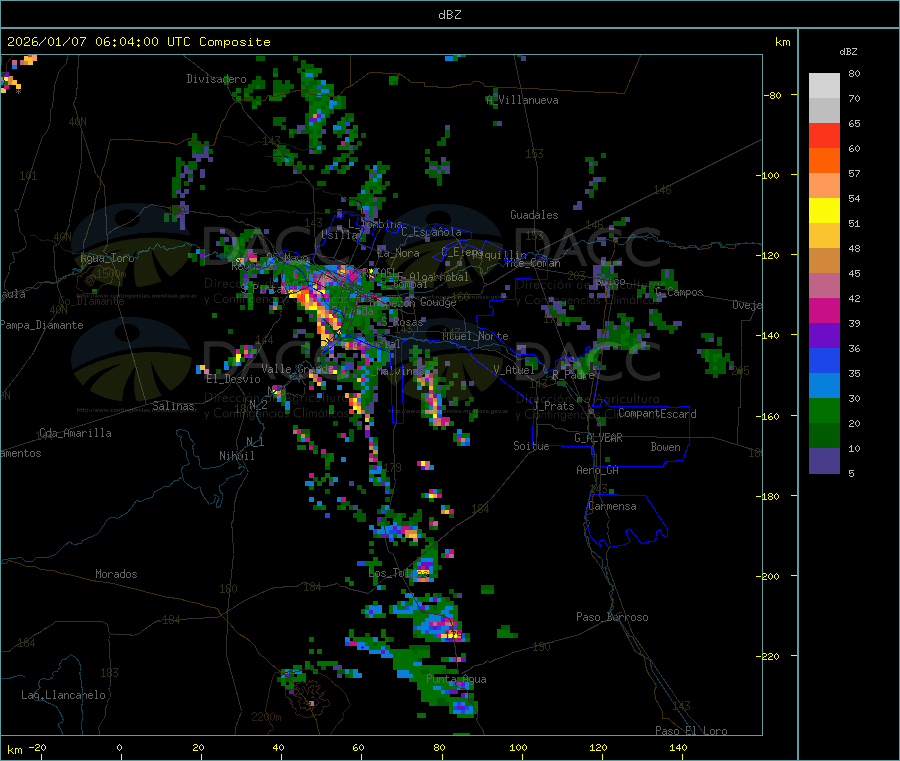Viewport: 900px width, 761px height.
Task: Click the A_Villanueva place label
Action: 522,100
